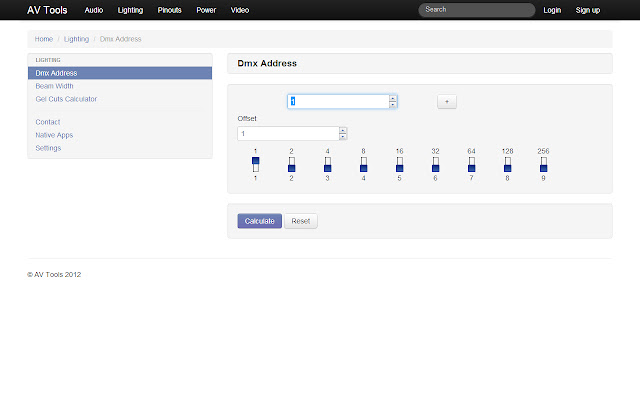Toggle DIP switch 4 (value 8)

pos(363,164)
